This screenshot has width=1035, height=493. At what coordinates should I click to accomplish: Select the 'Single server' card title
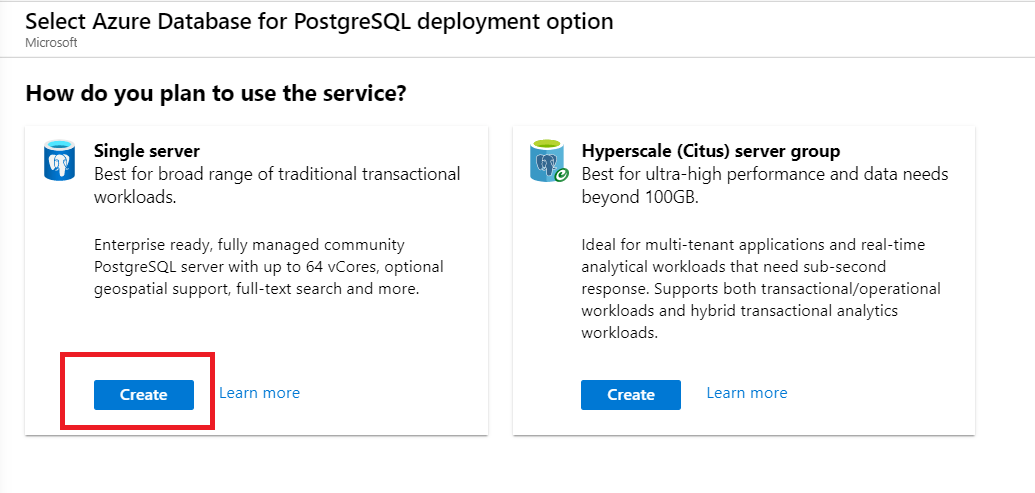tap(147, 151)
